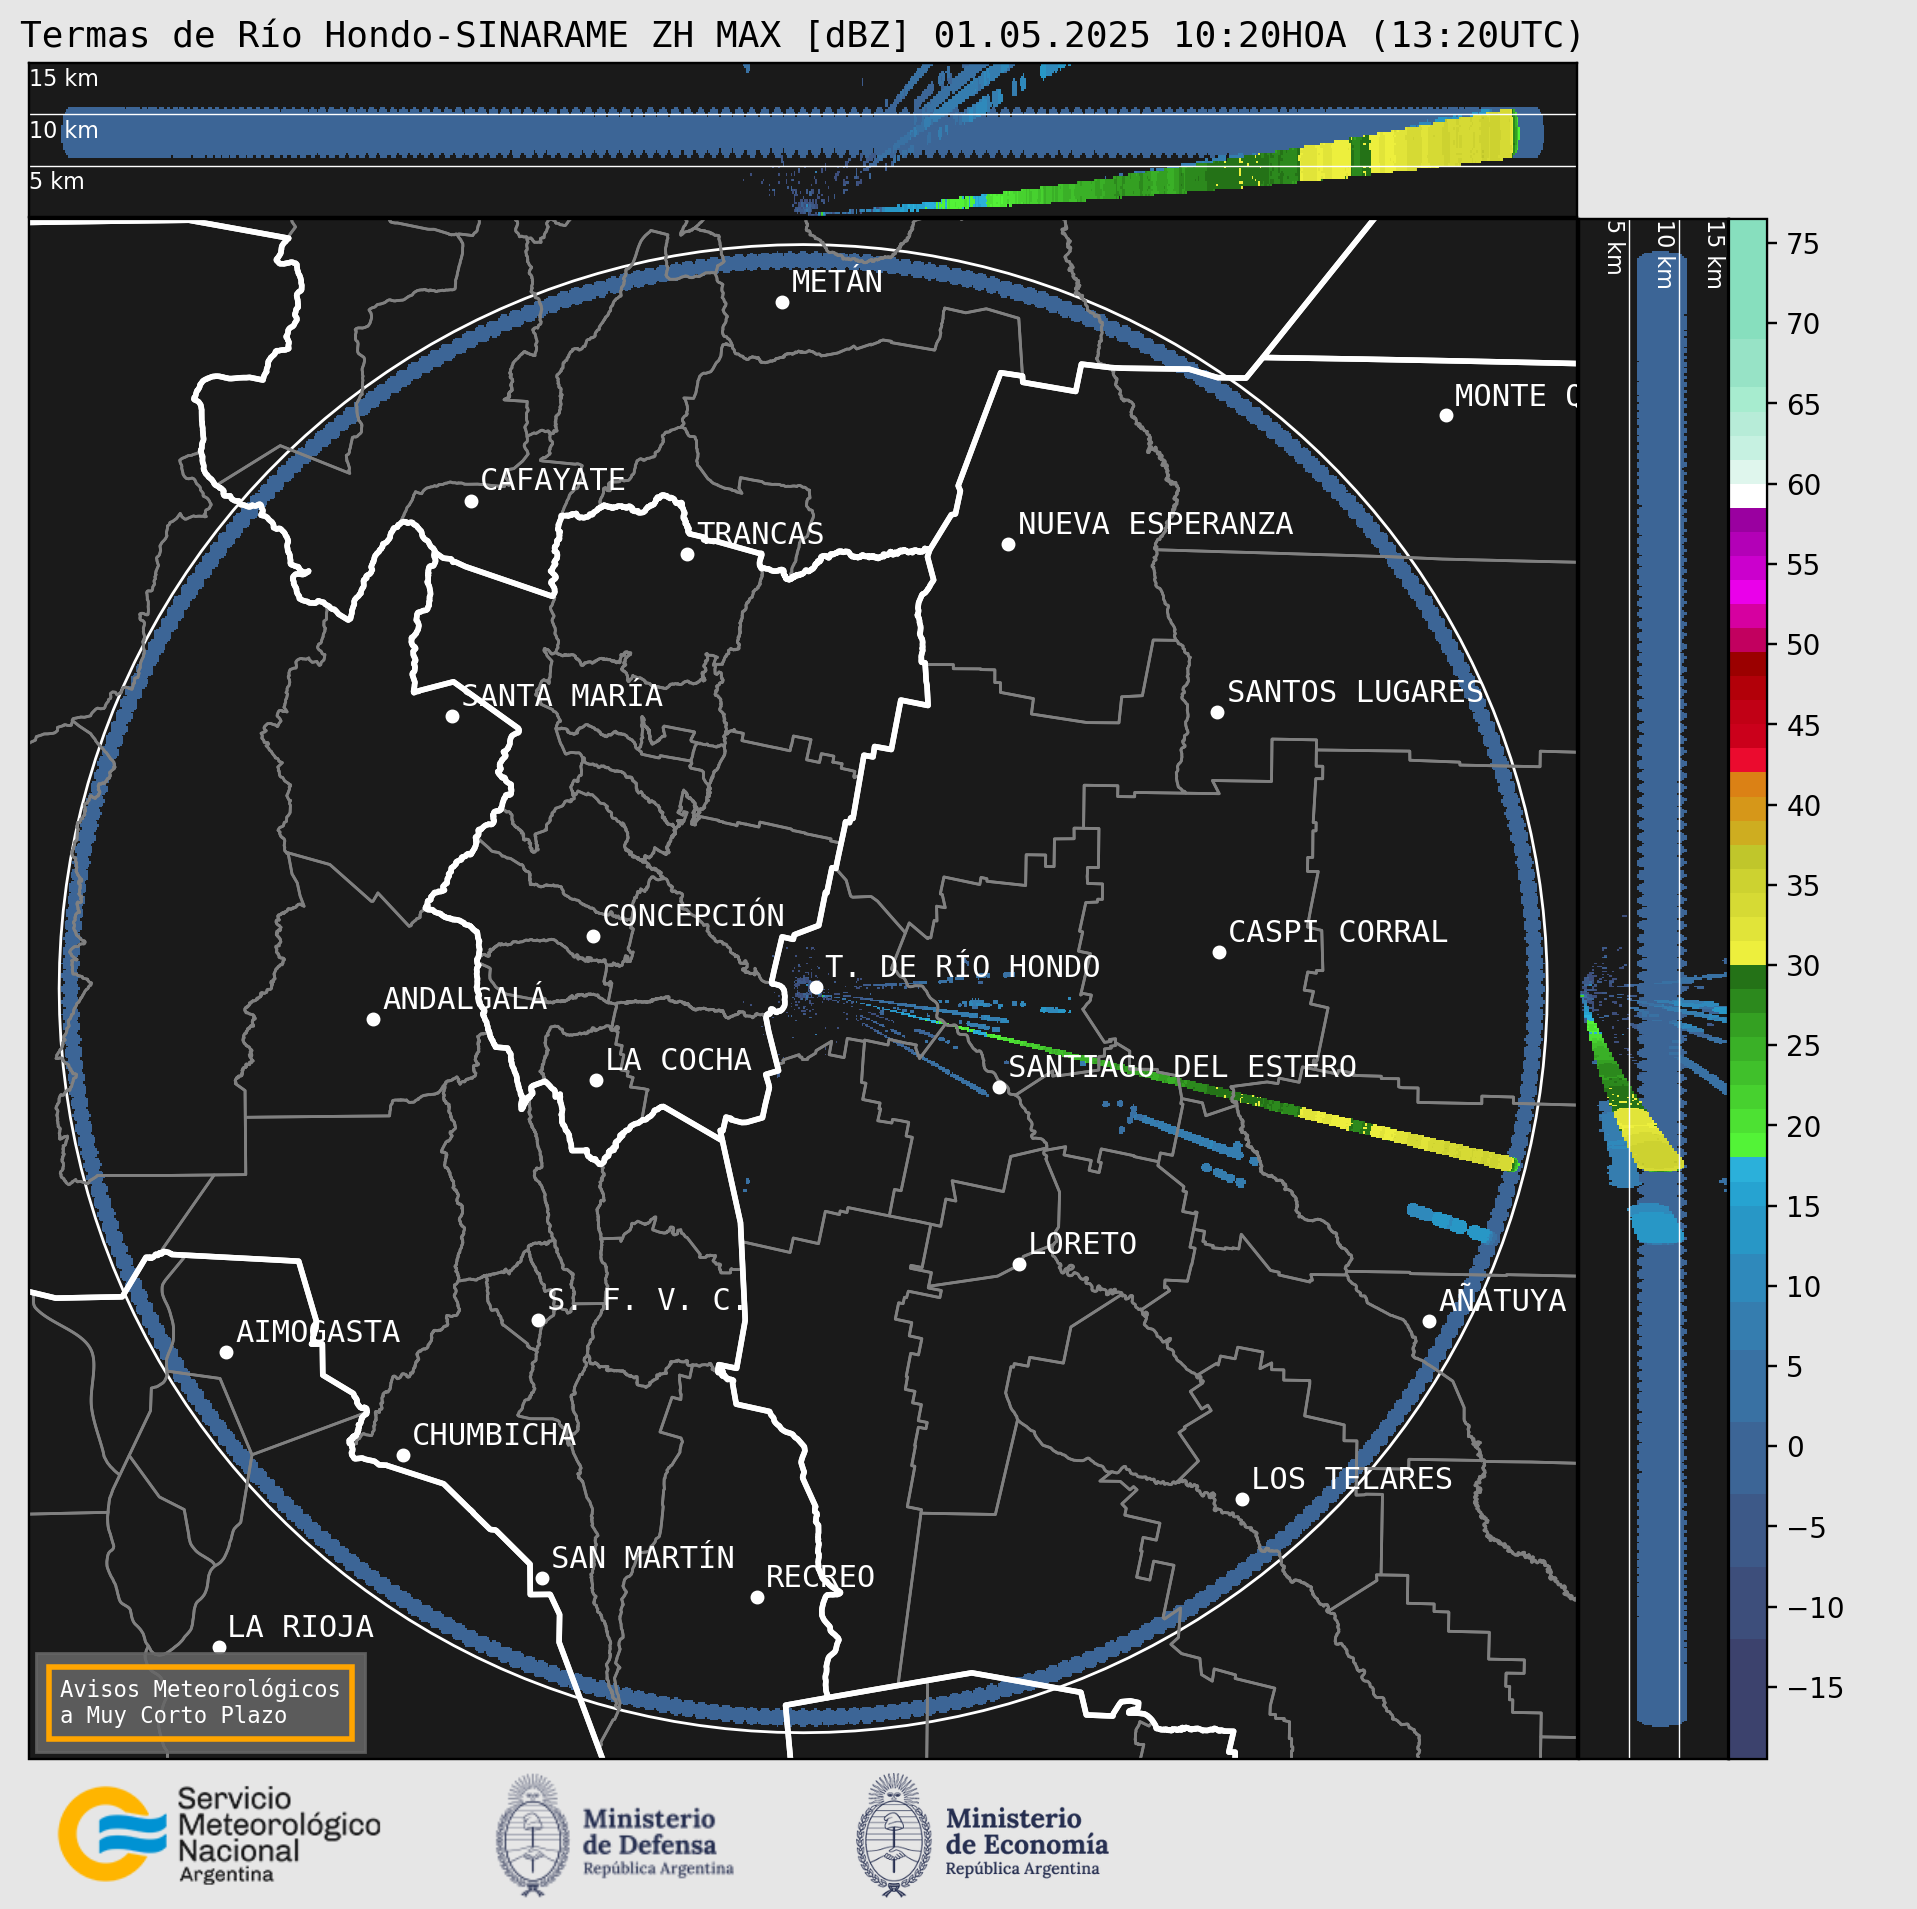The image size is (1917, 1909).
Task: Click the −15 tick label on colorbar
Action: (1816, 1688)
